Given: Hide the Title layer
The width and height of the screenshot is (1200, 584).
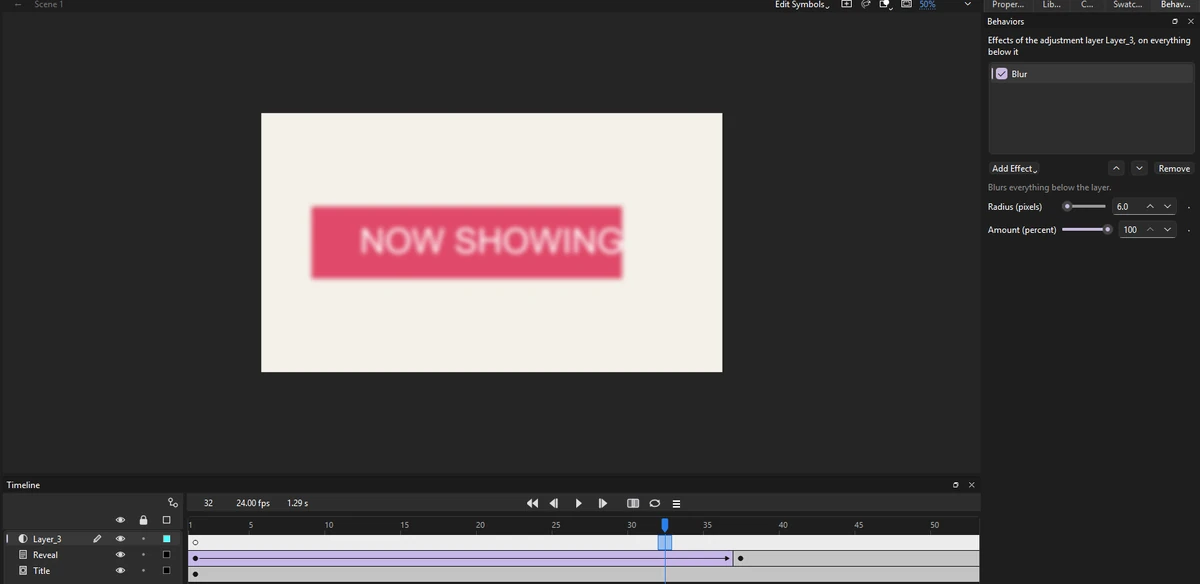Looking at the screenshot, I should point(120,571).
